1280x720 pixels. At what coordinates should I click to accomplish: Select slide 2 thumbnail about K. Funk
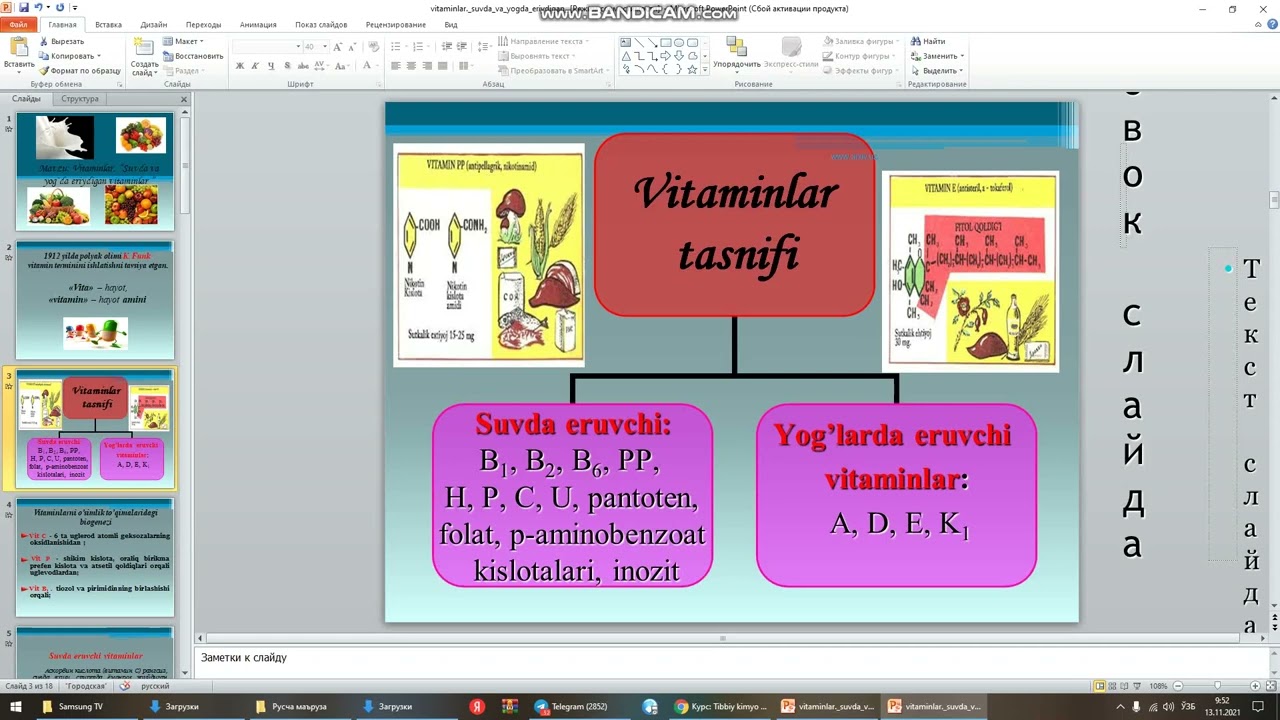coord(95,300)
